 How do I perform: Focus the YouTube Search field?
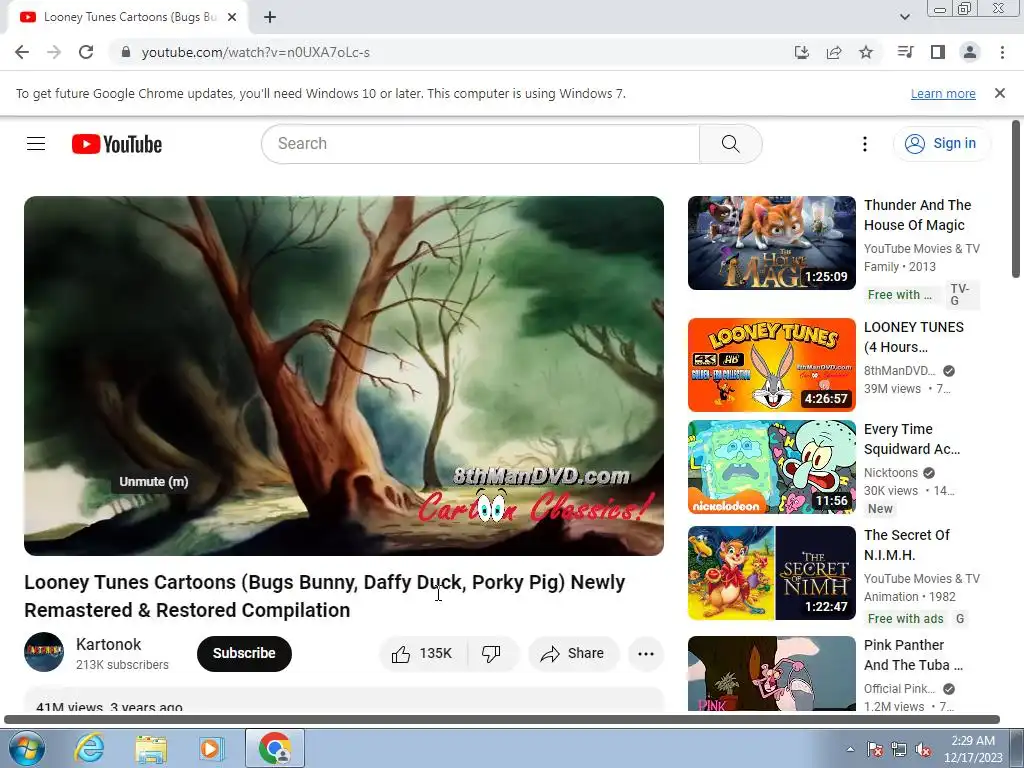point(480,144)
